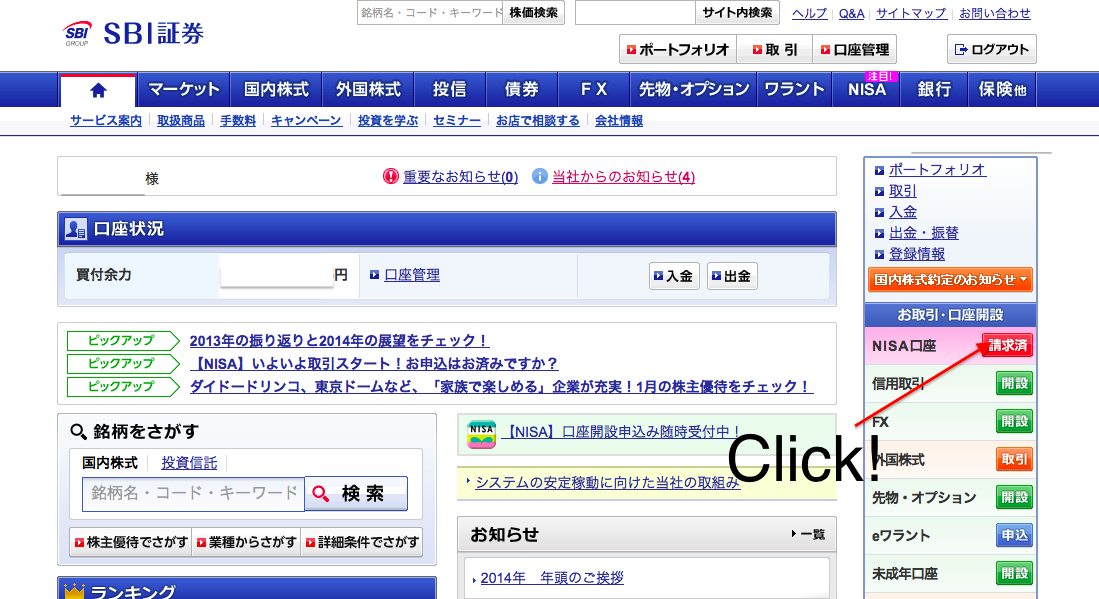Open the FX menu tab
The height and width of the screenshot is (599, 1099).
pyautogui.click(x=594, y=90)
